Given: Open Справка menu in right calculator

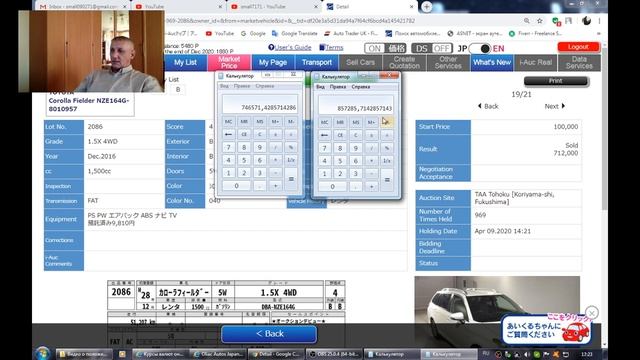Looking at the screenshot, I should click(x=361, y=87).
